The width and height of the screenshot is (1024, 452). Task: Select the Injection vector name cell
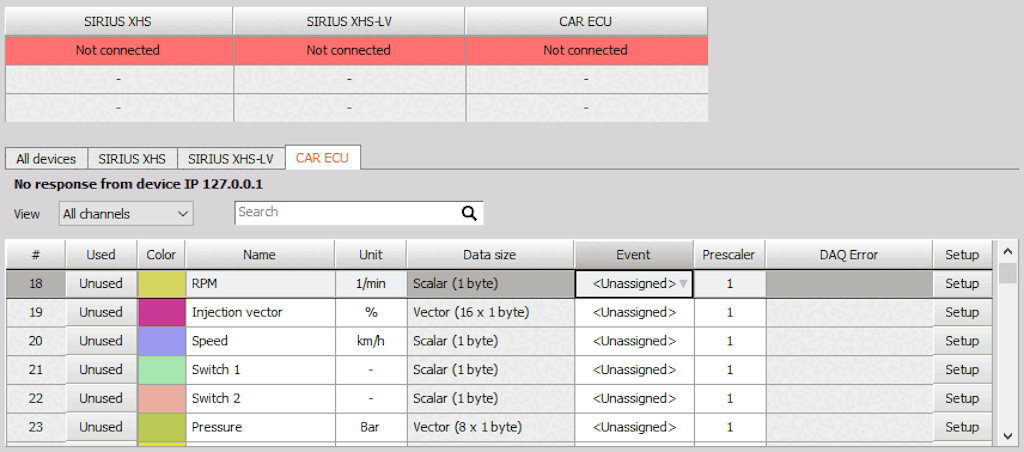point(261,312)
